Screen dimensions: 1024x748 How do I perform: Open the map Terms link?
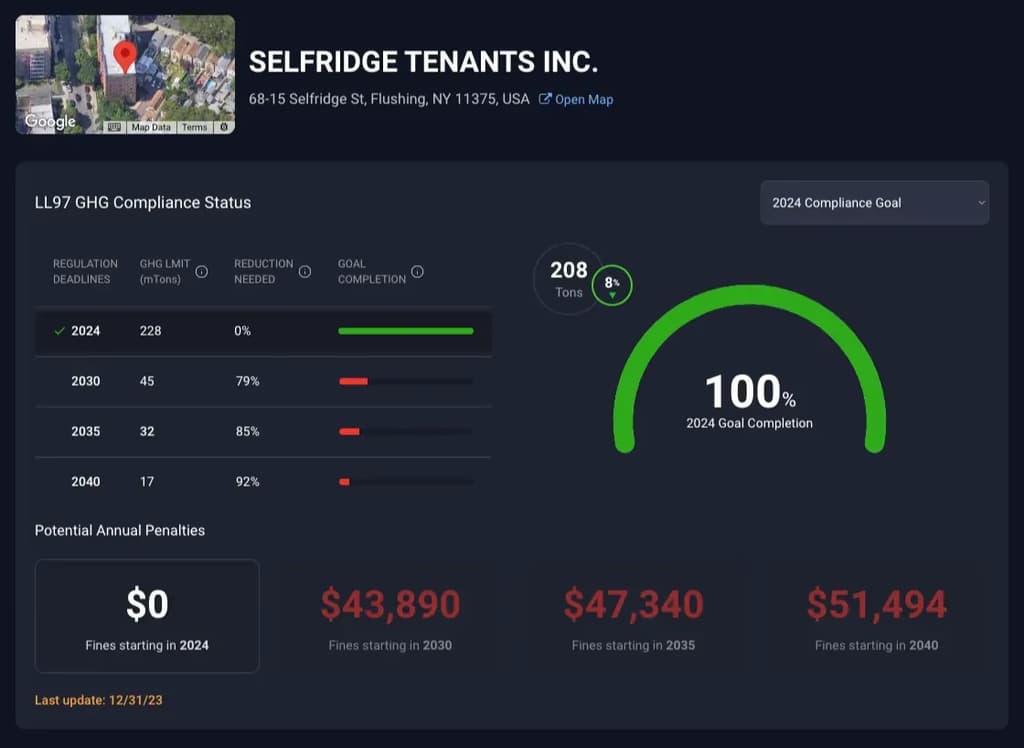coord(195,127)
